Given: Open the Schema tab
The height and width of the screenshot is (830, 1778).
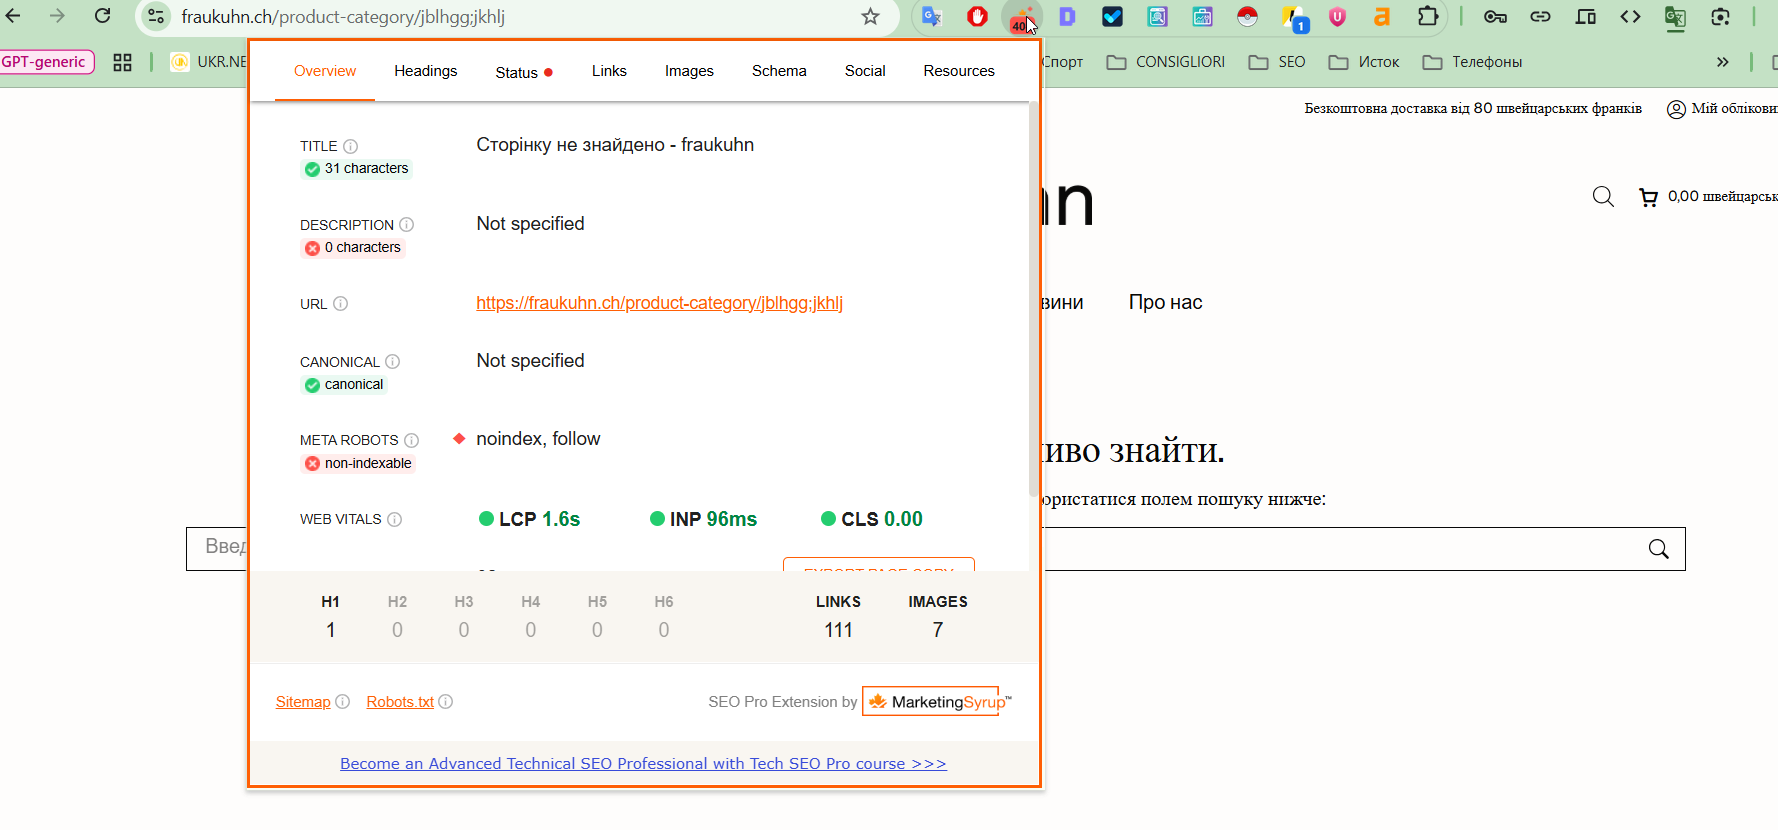Looking at the screenshot, I should click(x=779, y=71).
